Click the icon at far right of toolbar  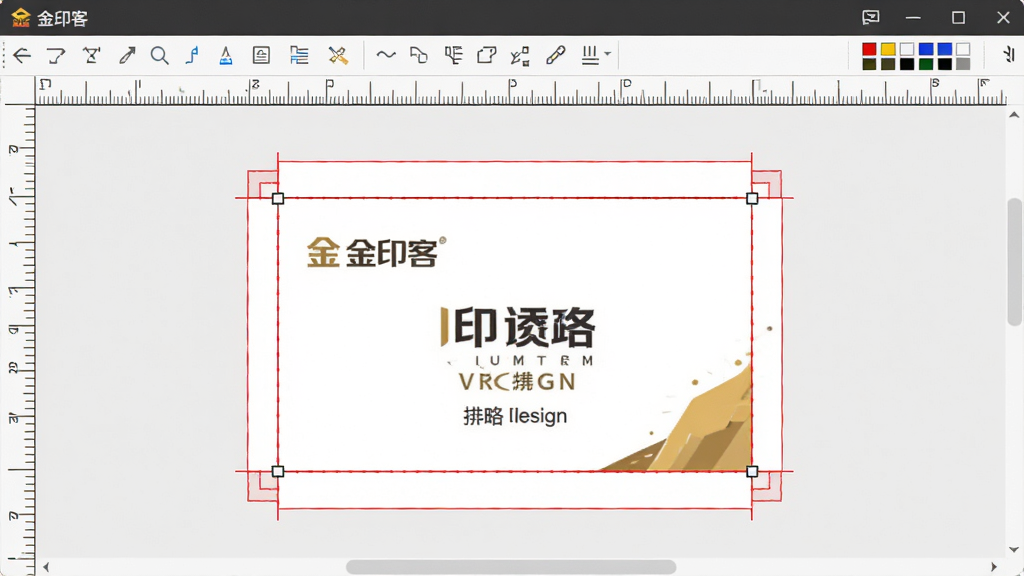[1009, 54]
